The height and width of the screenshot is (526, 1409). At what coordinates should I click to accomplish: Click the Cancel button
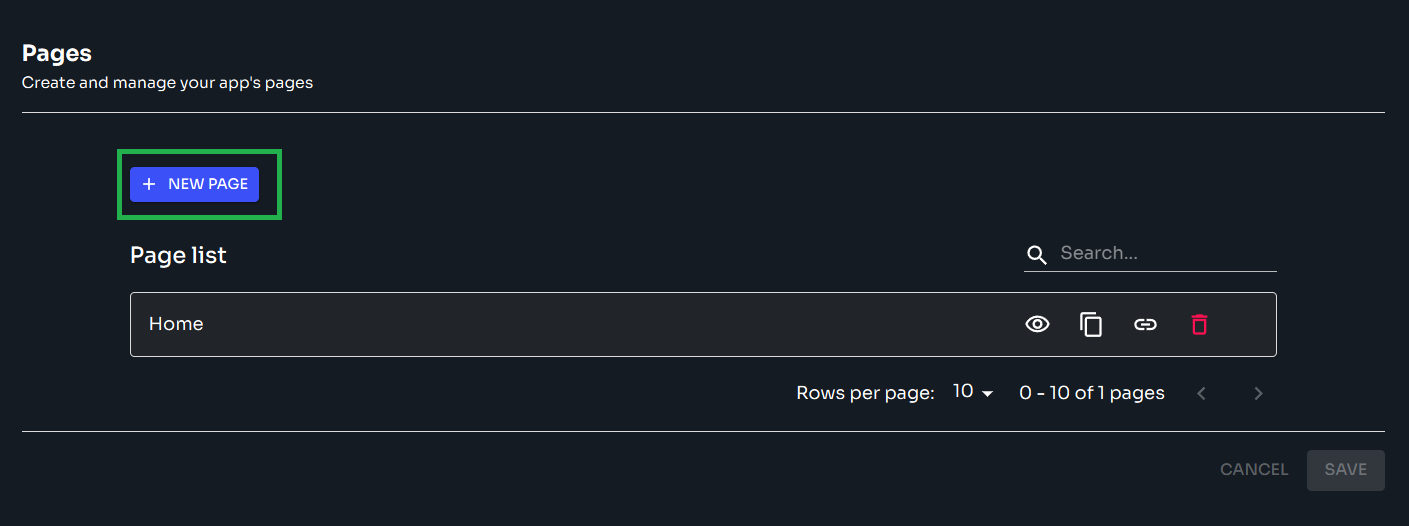[x=1254, y=470]
